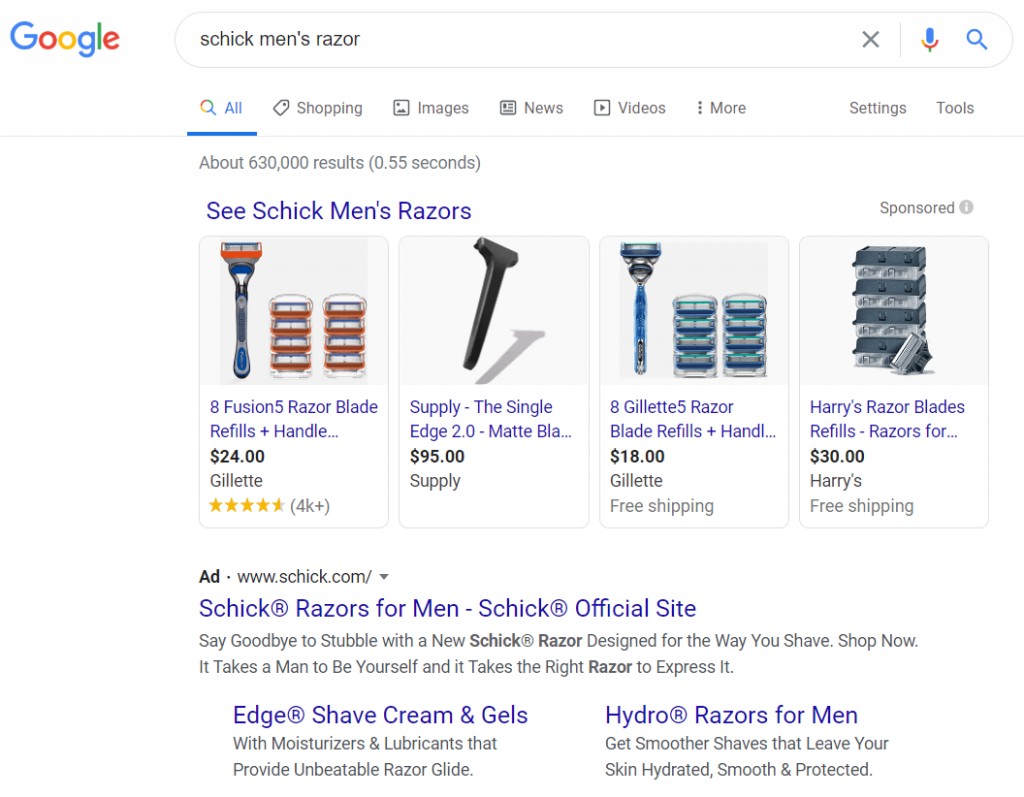Go to the Google logo homepage

click(x=65, y=39)
